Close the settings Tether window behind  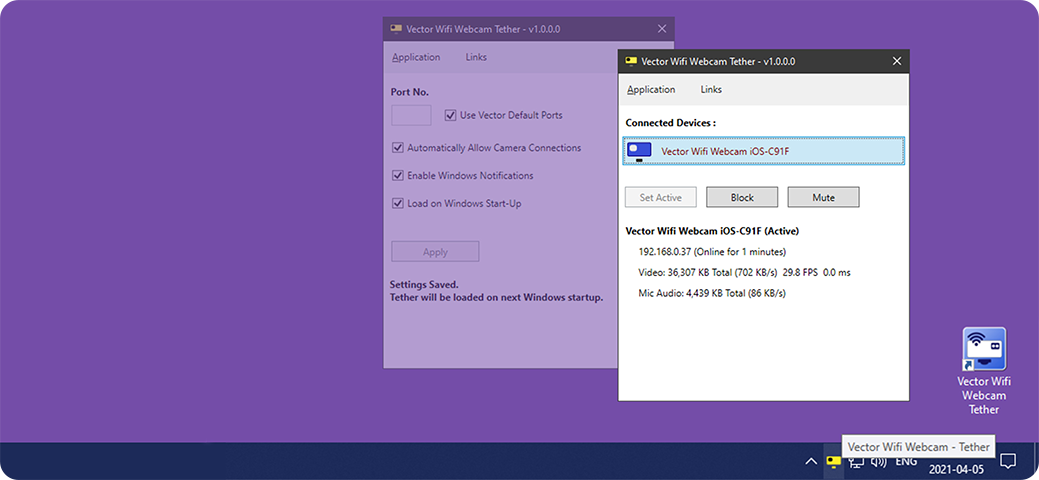click(x=661, y=29)
